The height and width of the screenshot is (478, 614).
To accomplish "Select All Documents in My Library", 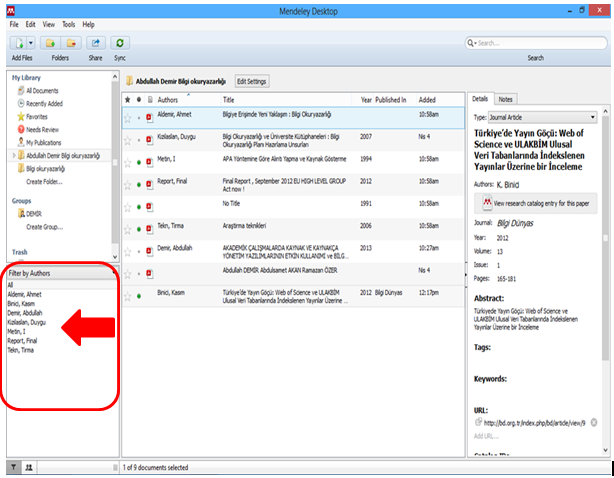I will coord(42,91).
